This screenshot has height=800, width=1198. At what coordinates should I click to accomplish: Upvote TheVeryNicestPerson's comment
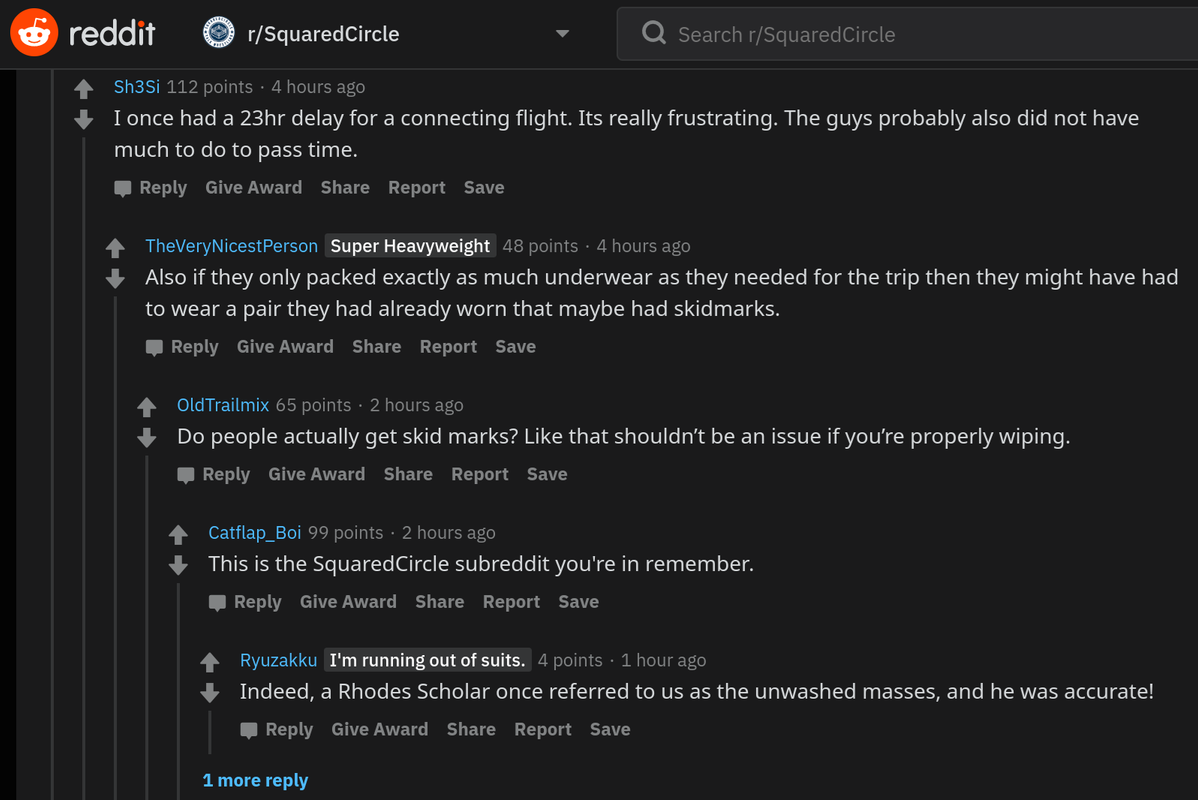click(115, 248)
